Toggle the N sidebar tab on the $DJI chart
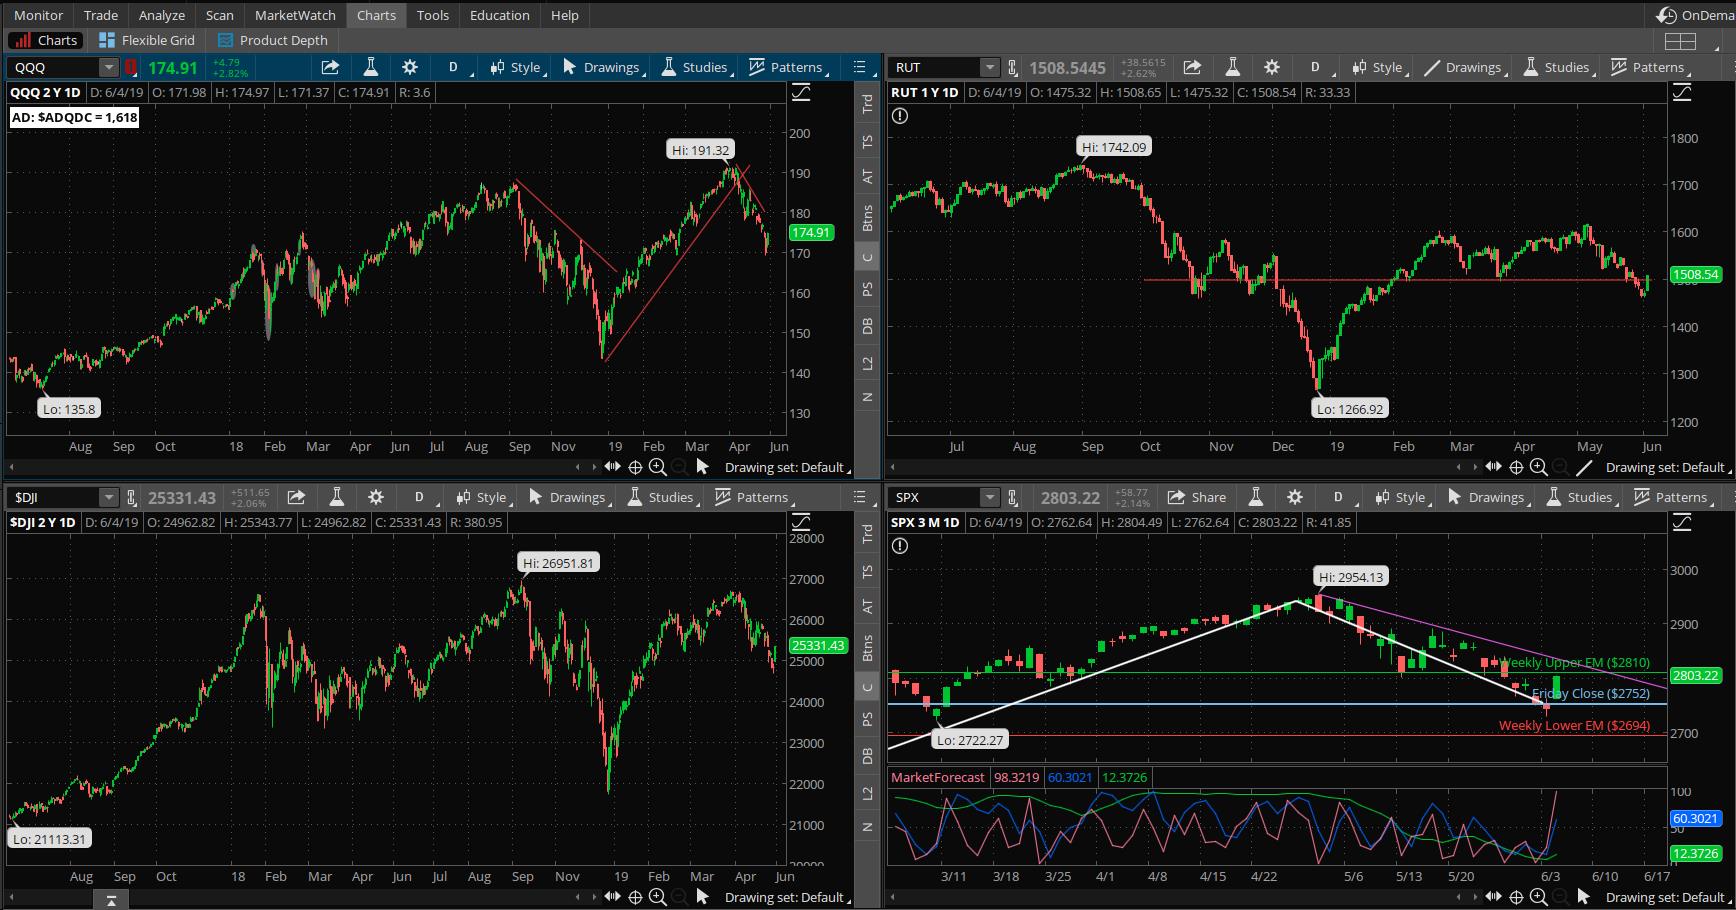The height and width of the screenshot is (910, 1736). [x=867, y=827]
